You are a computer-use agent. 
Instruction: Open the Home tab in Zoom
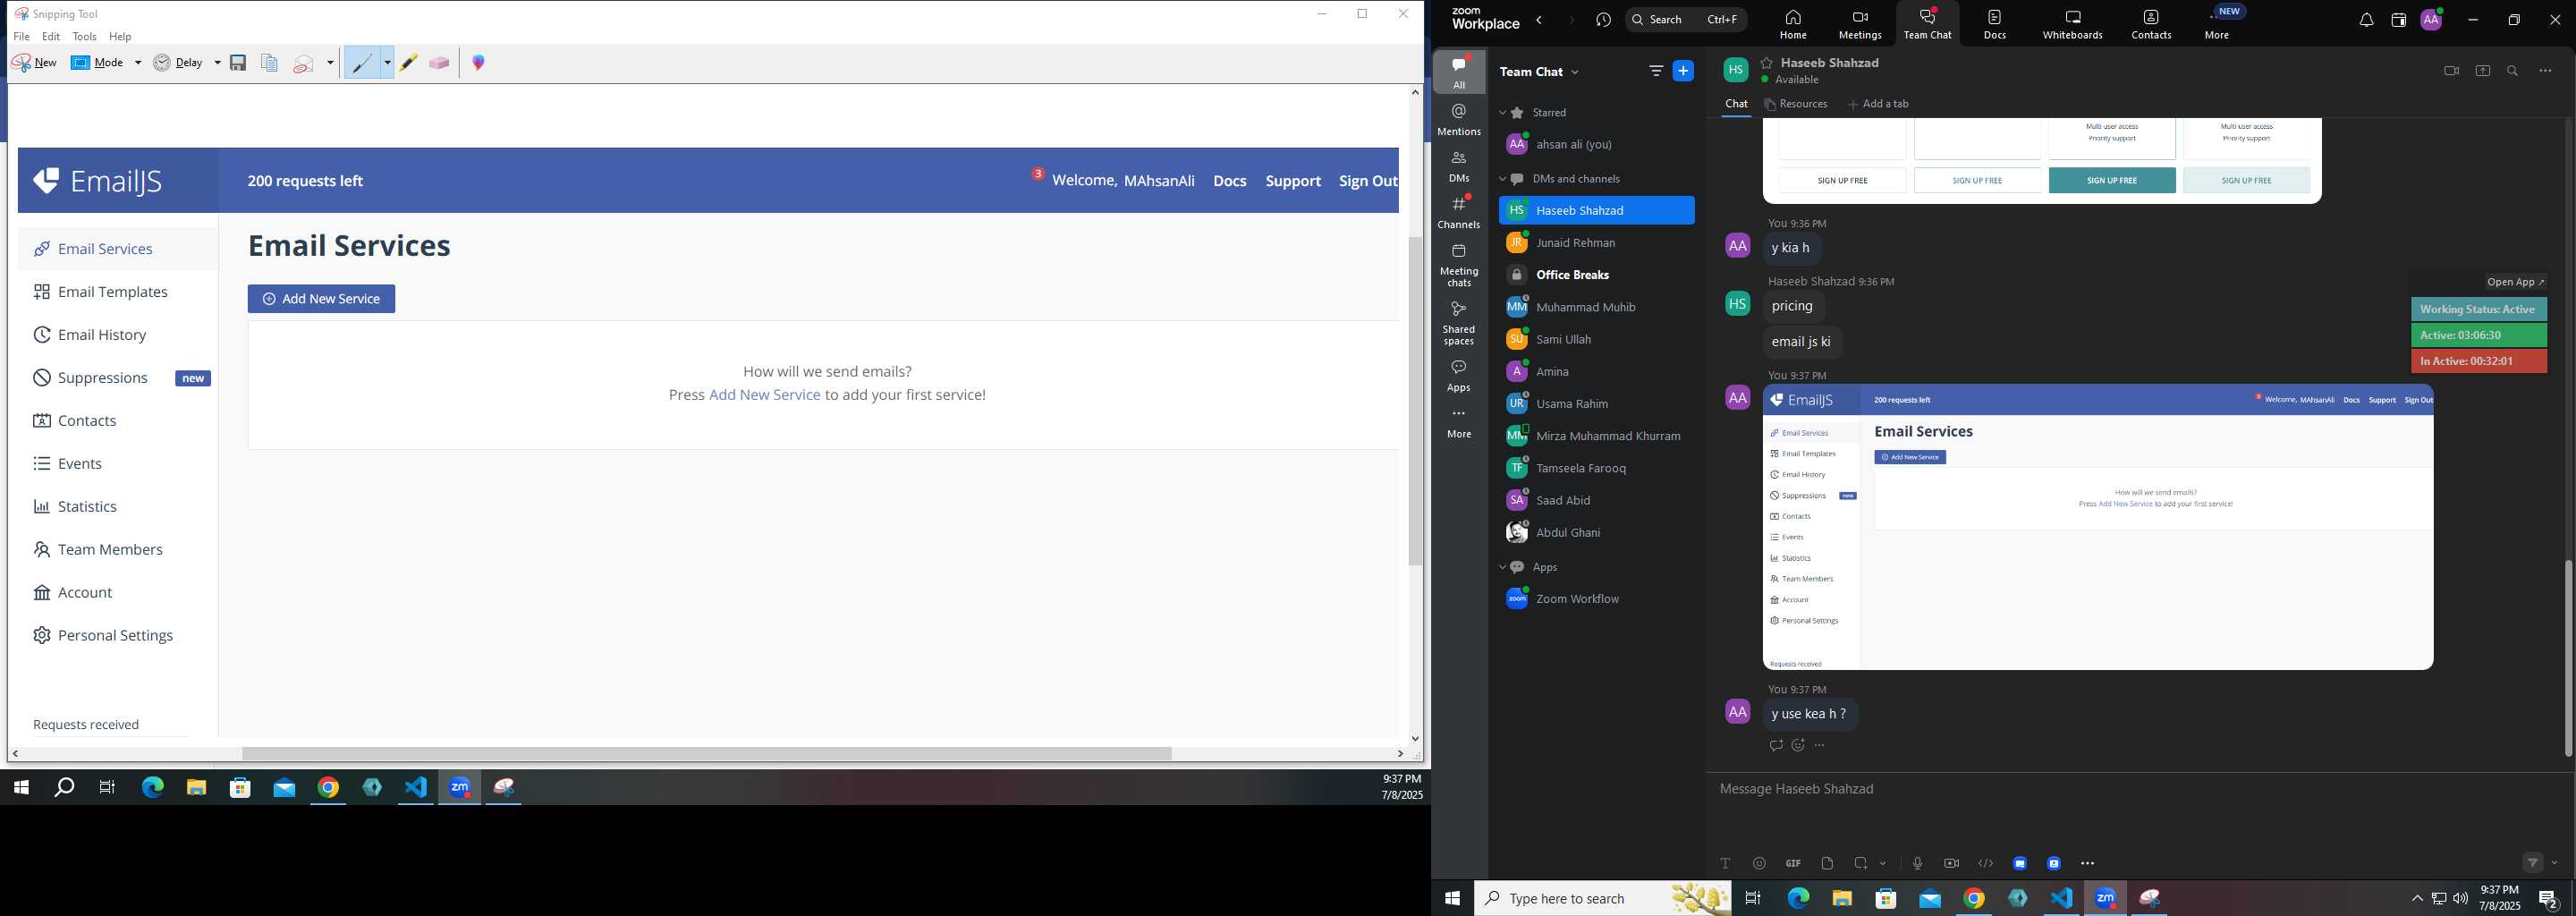coord(1793,25)
